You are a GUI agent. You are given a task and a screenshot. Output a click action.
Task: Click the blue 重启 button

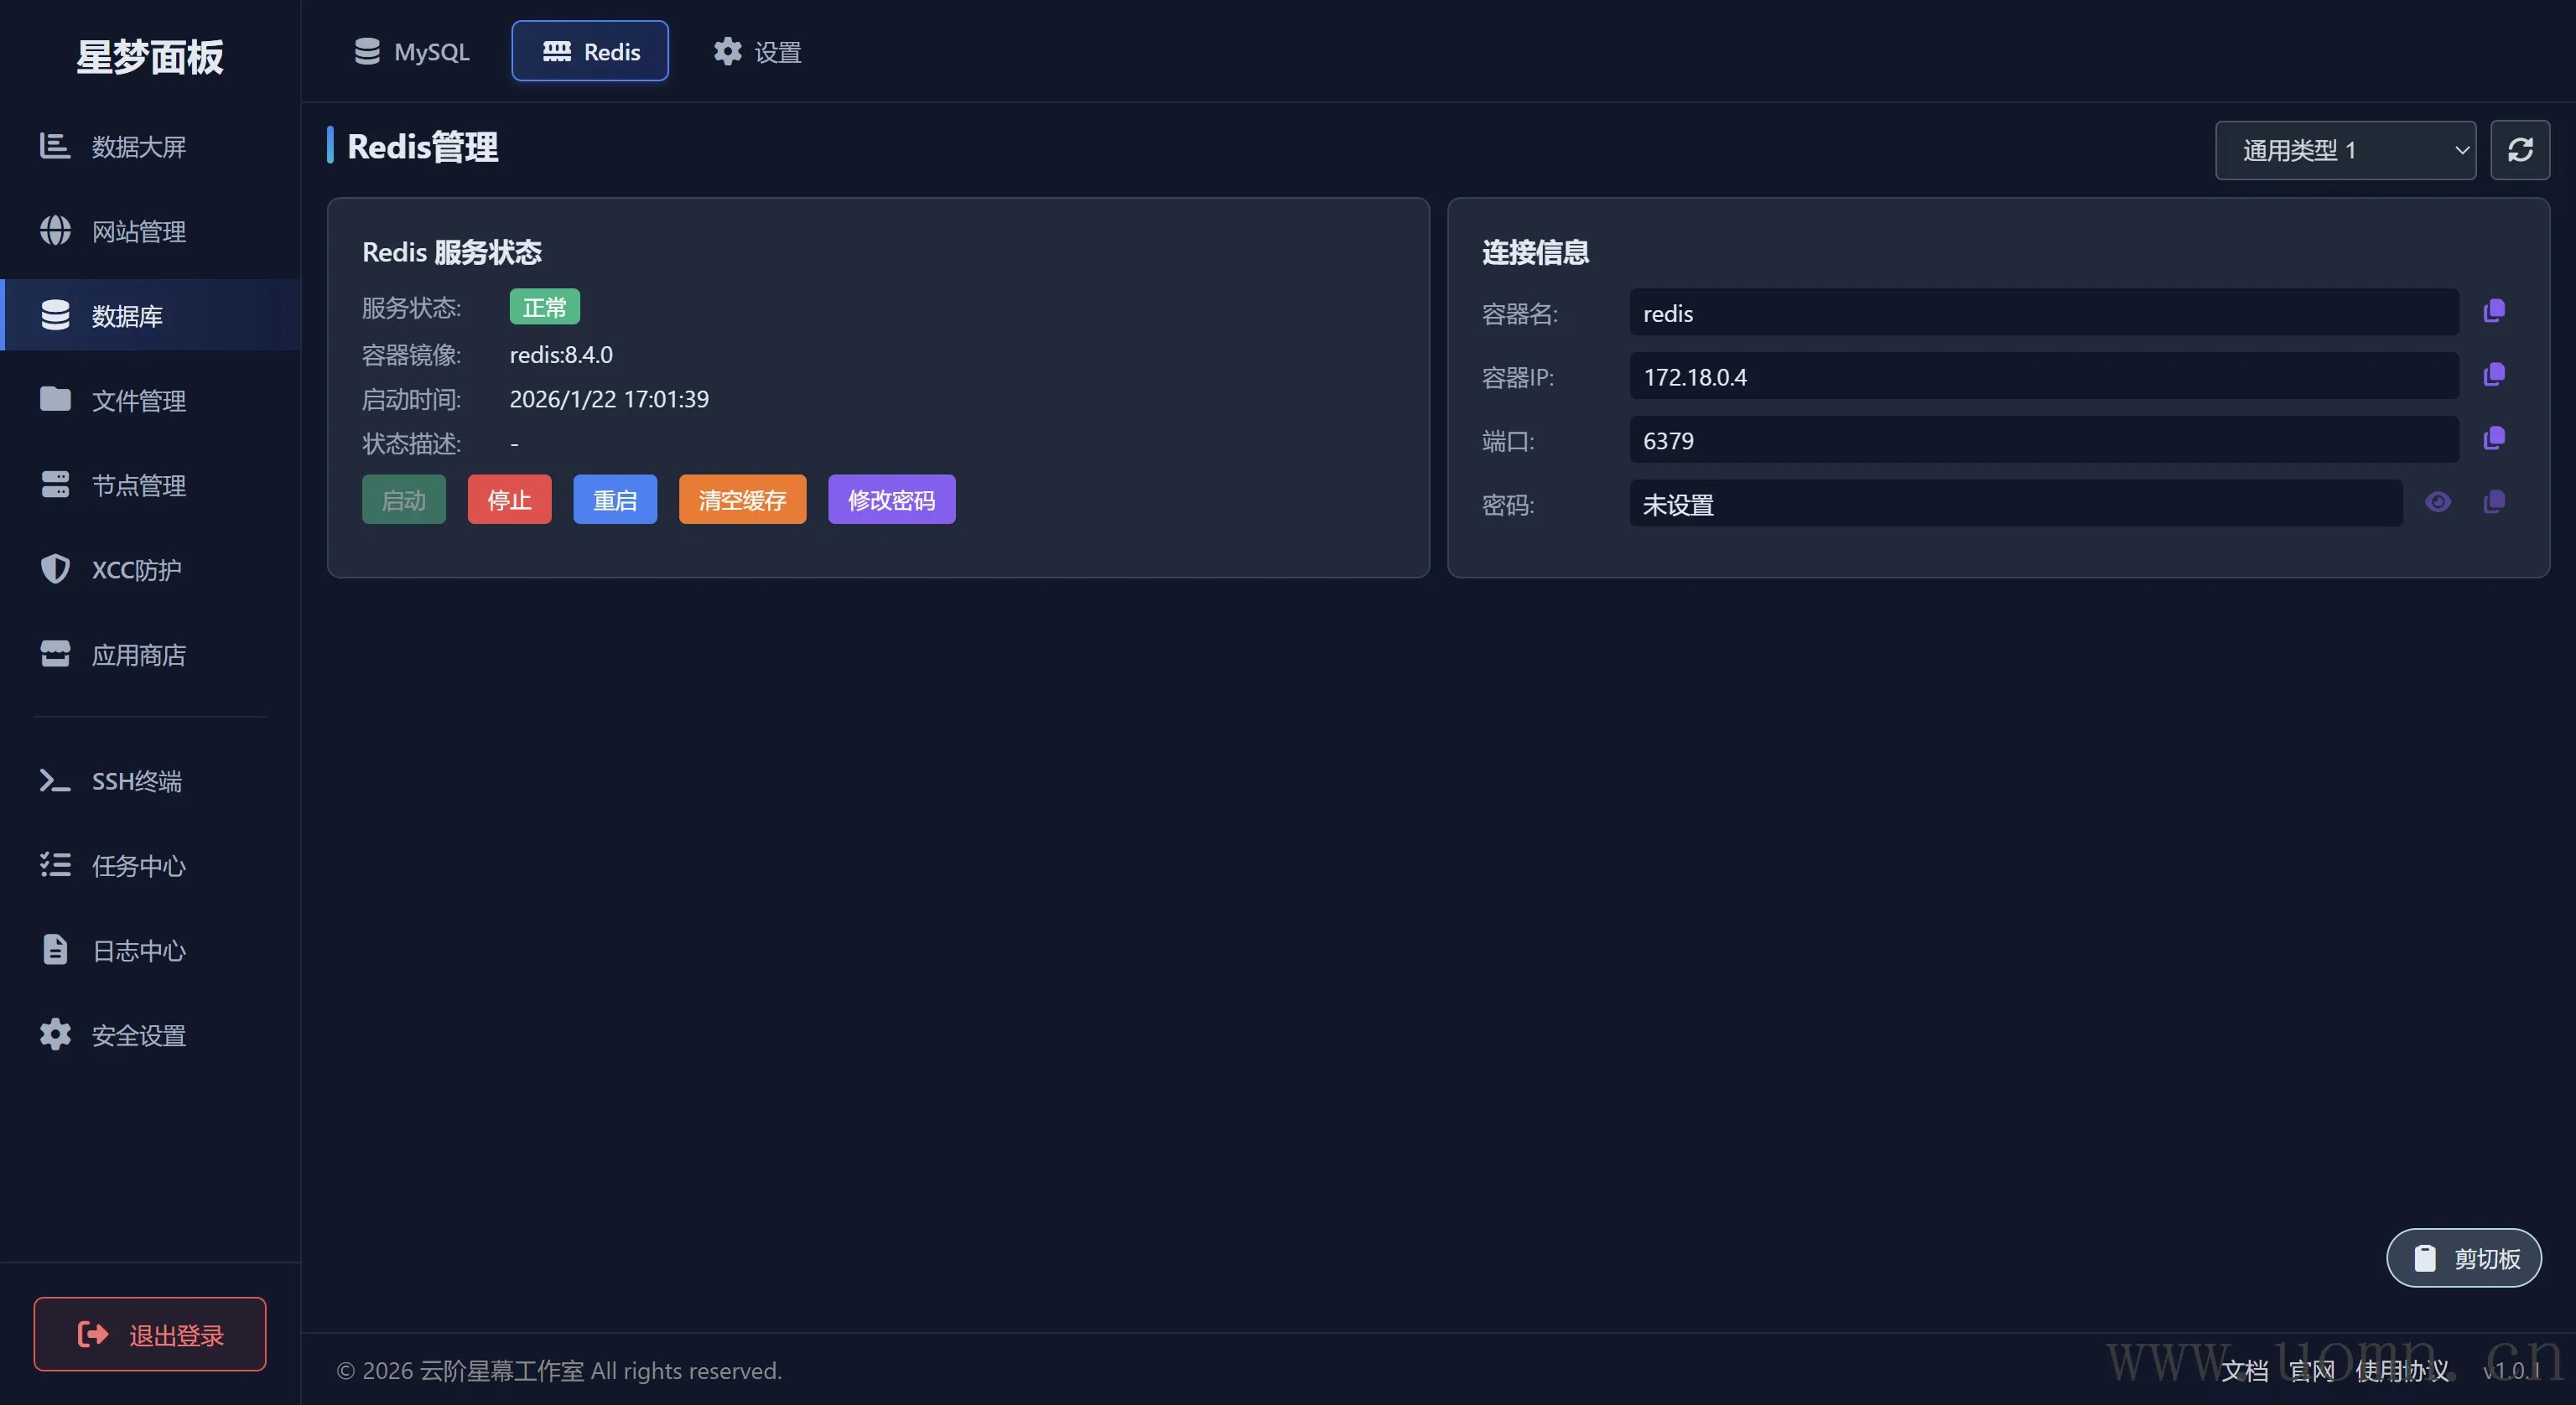click(615, 500)
